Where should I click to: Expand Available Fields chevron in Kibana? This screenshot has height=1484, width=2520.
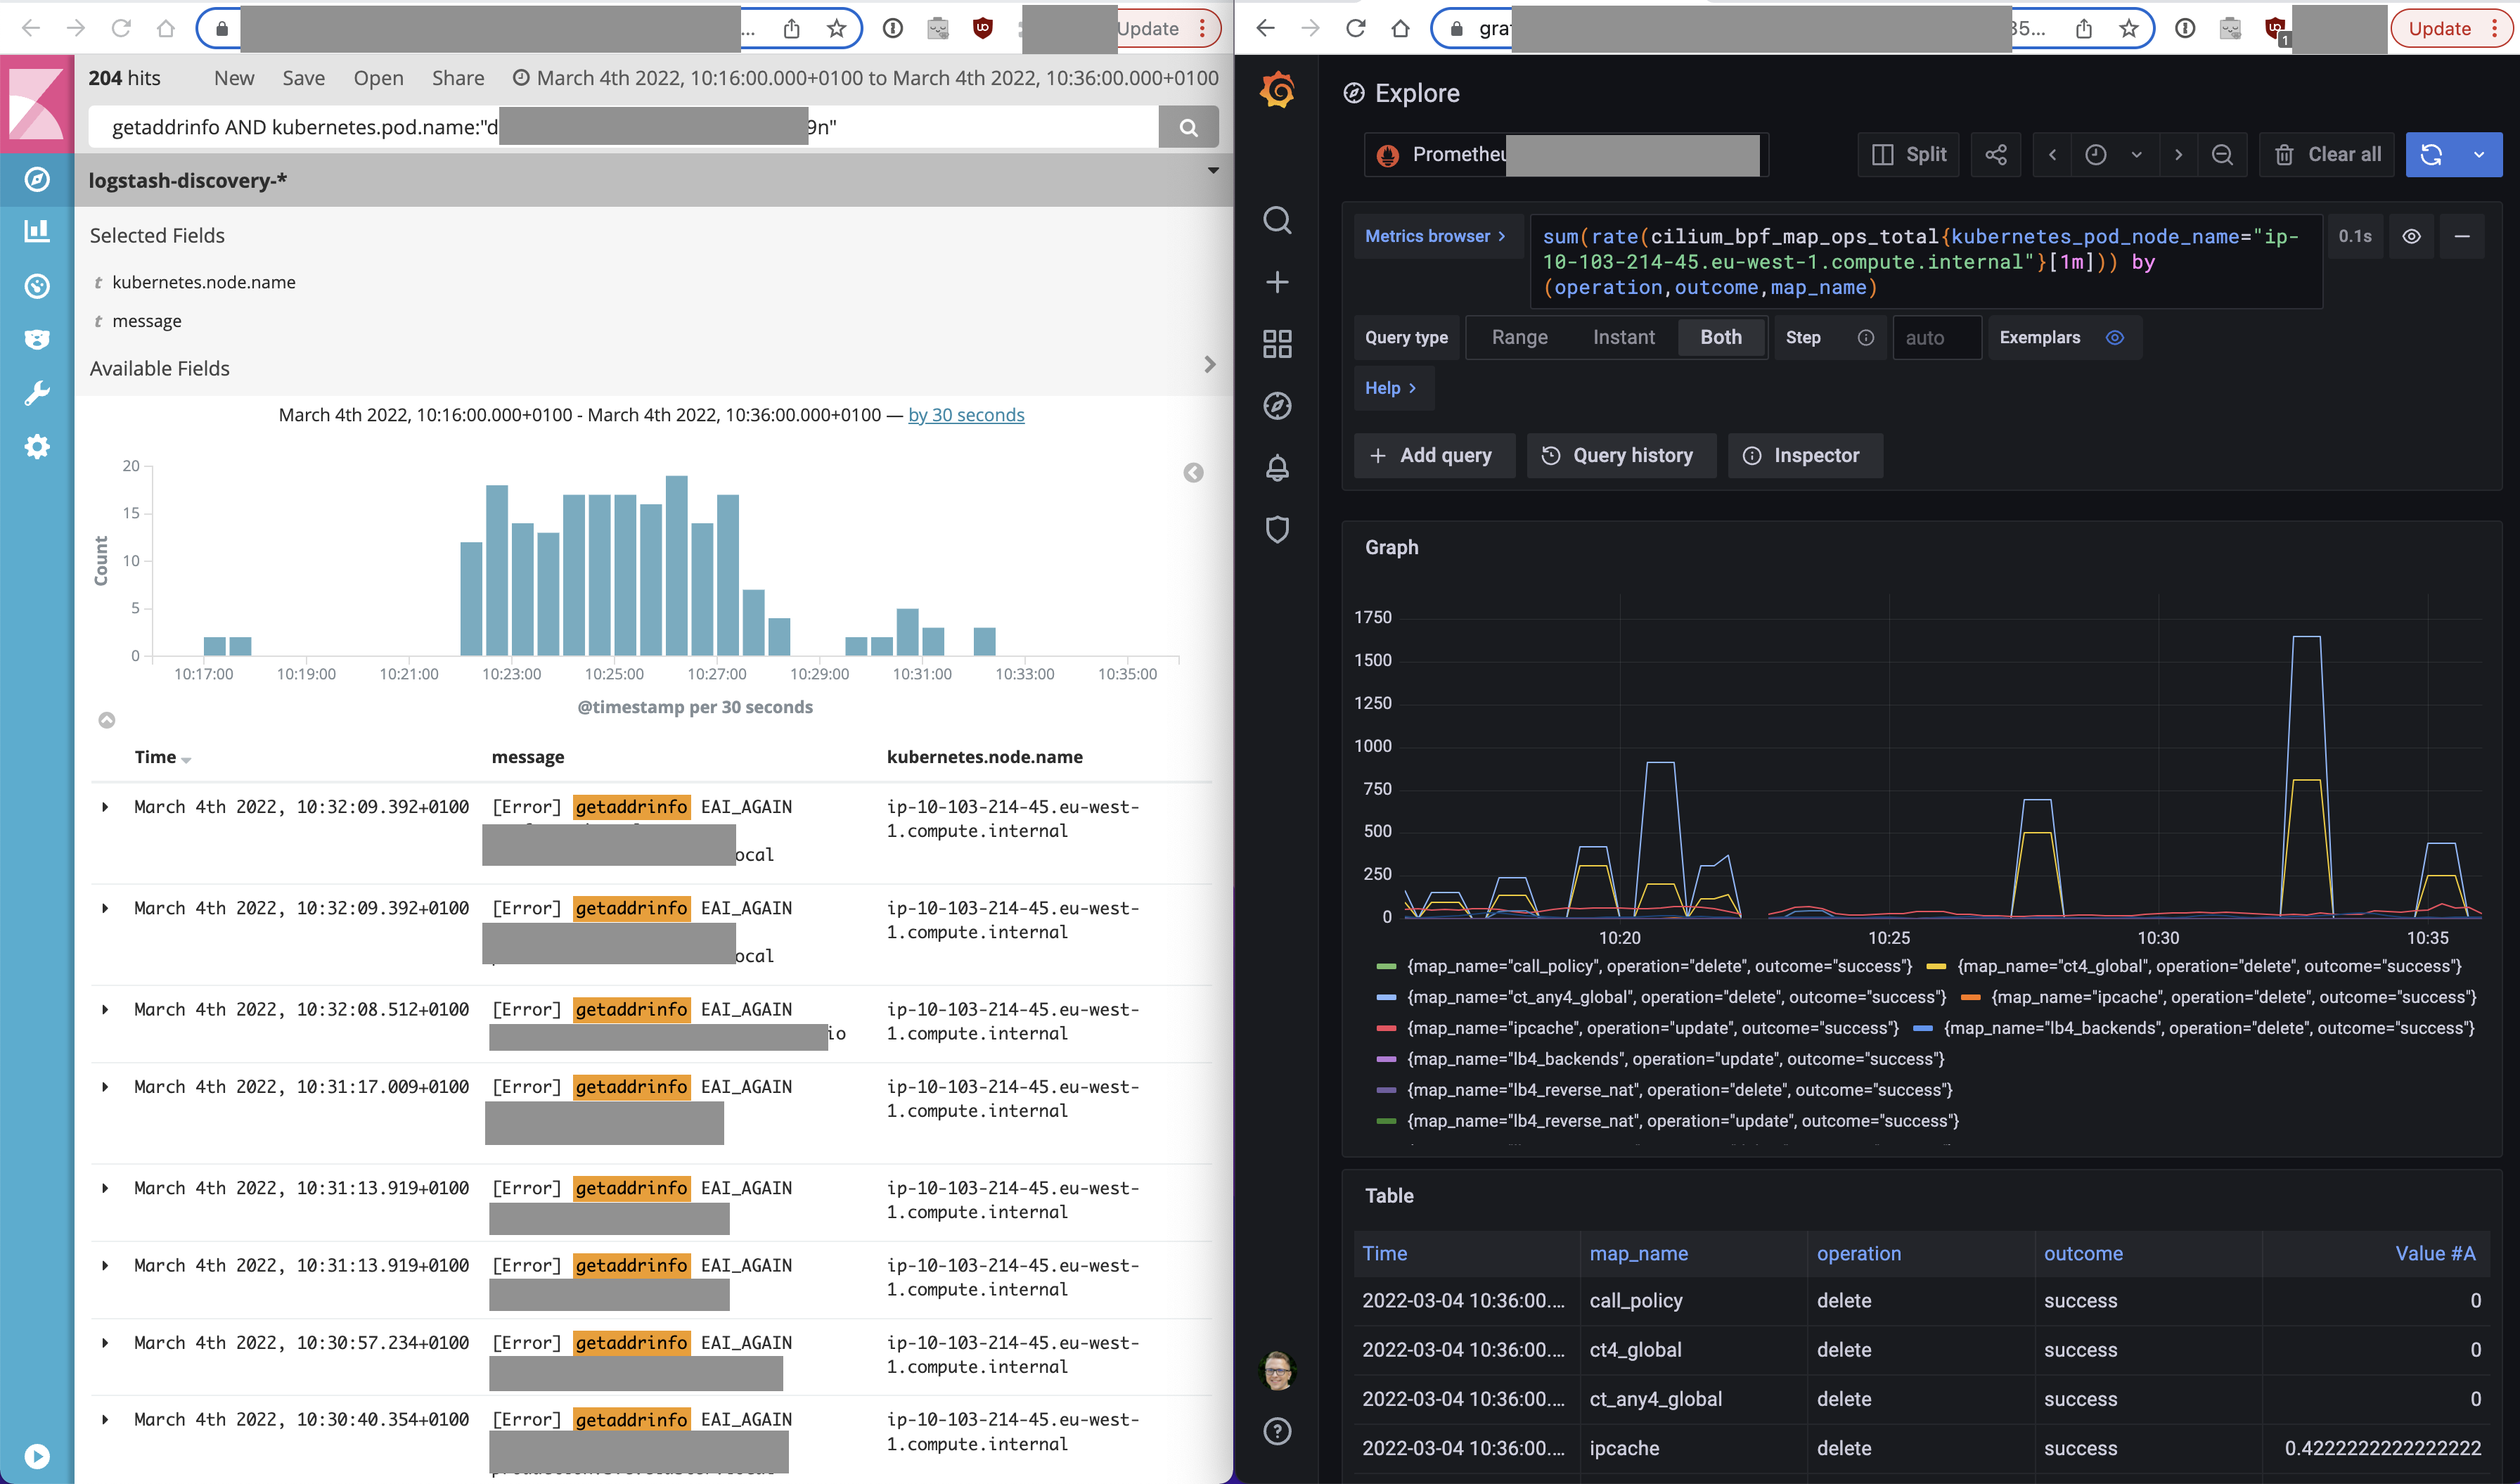tap(1210, 365)
